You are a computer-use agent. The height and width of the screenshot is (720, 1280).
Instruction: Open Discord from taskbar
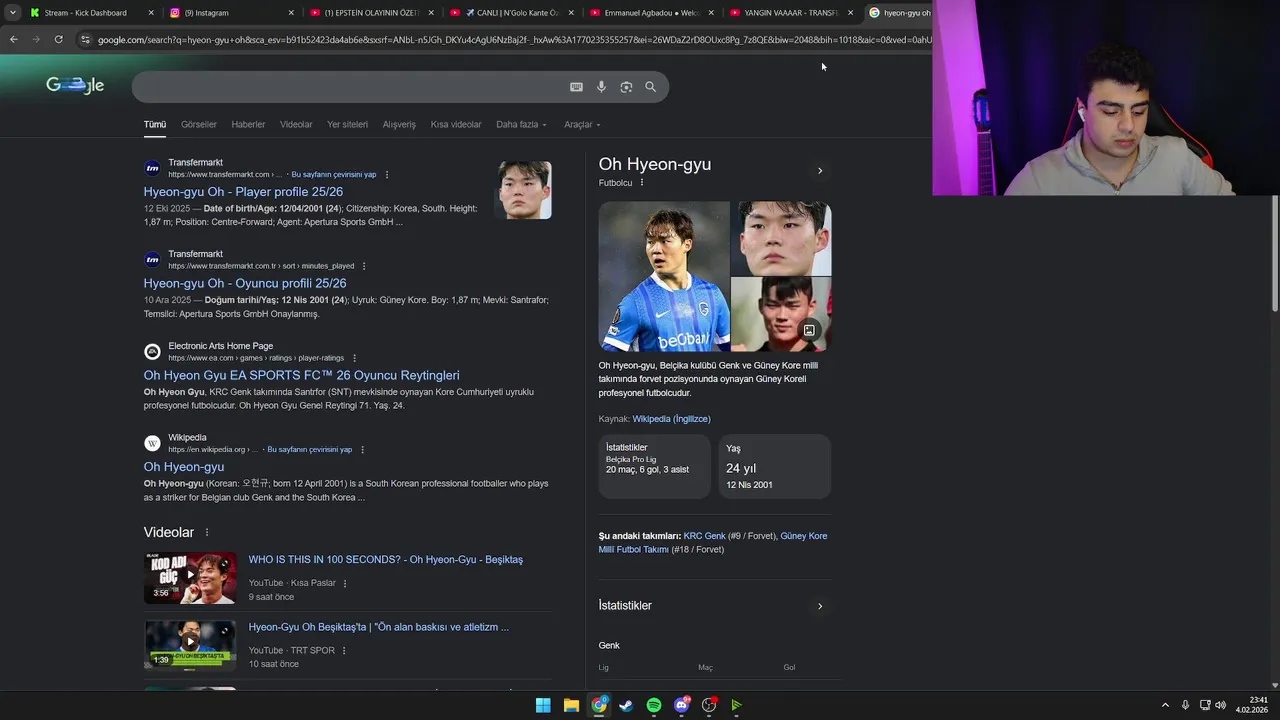coord(682,705)
